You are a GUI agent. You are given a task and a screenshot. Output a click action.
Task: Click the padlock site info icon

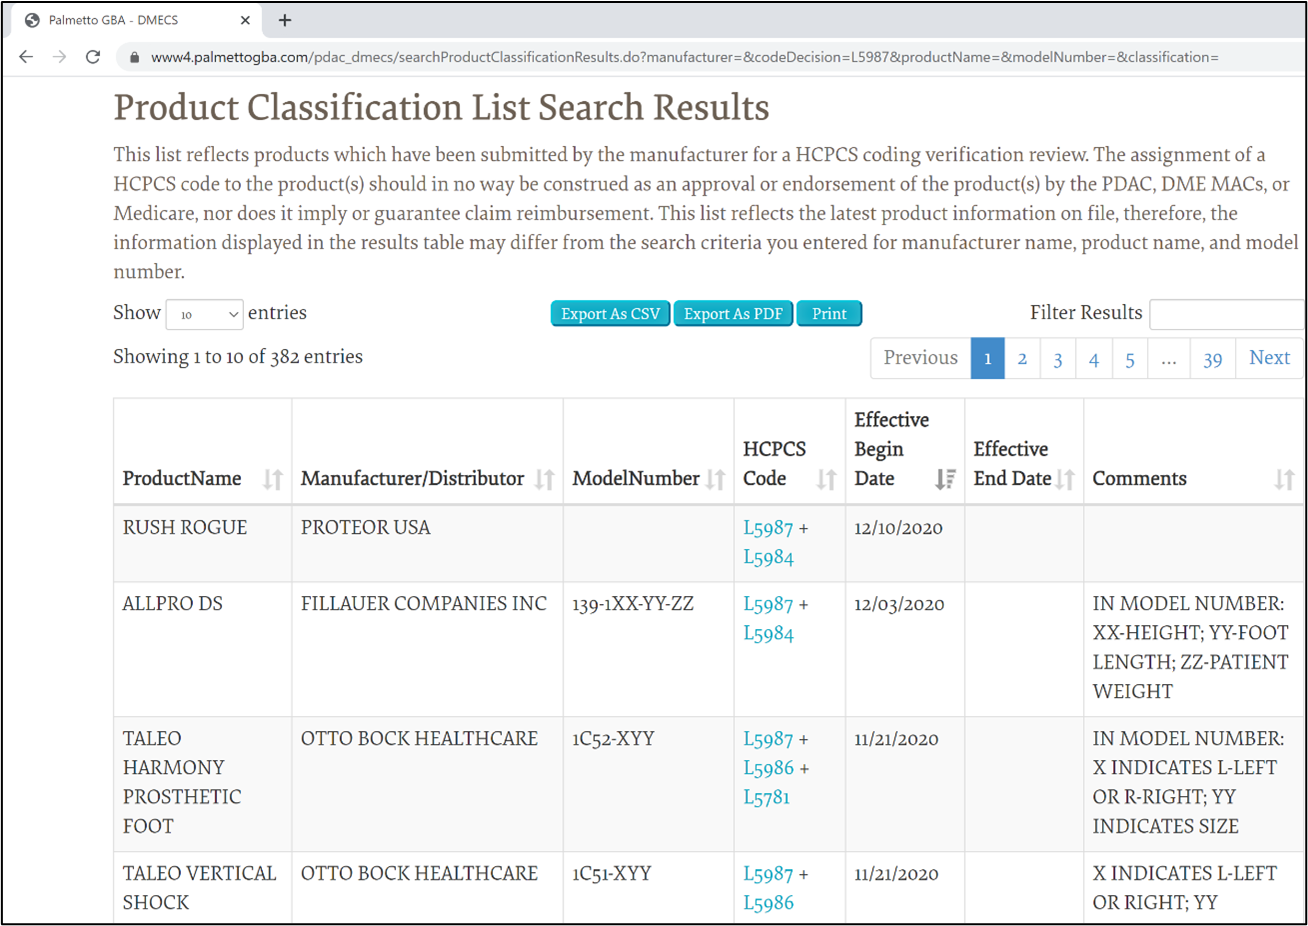pos(134,58)
